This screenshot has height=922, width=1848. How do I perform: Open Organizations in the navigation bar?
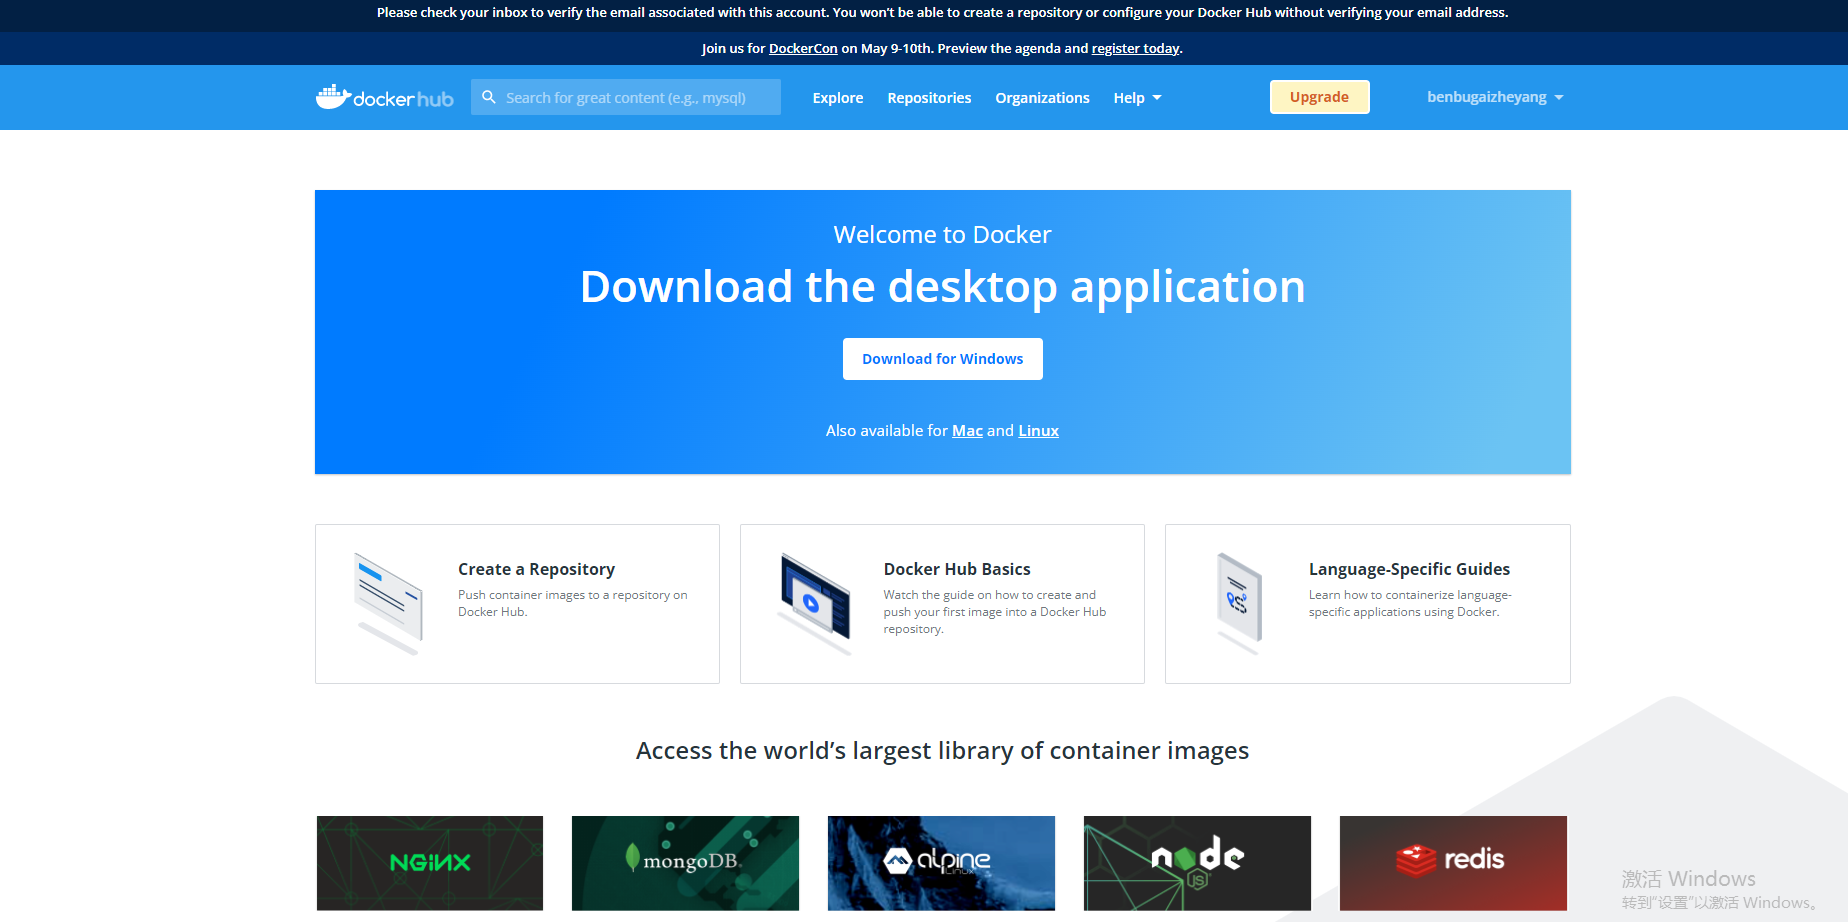tap(1042, 98)
